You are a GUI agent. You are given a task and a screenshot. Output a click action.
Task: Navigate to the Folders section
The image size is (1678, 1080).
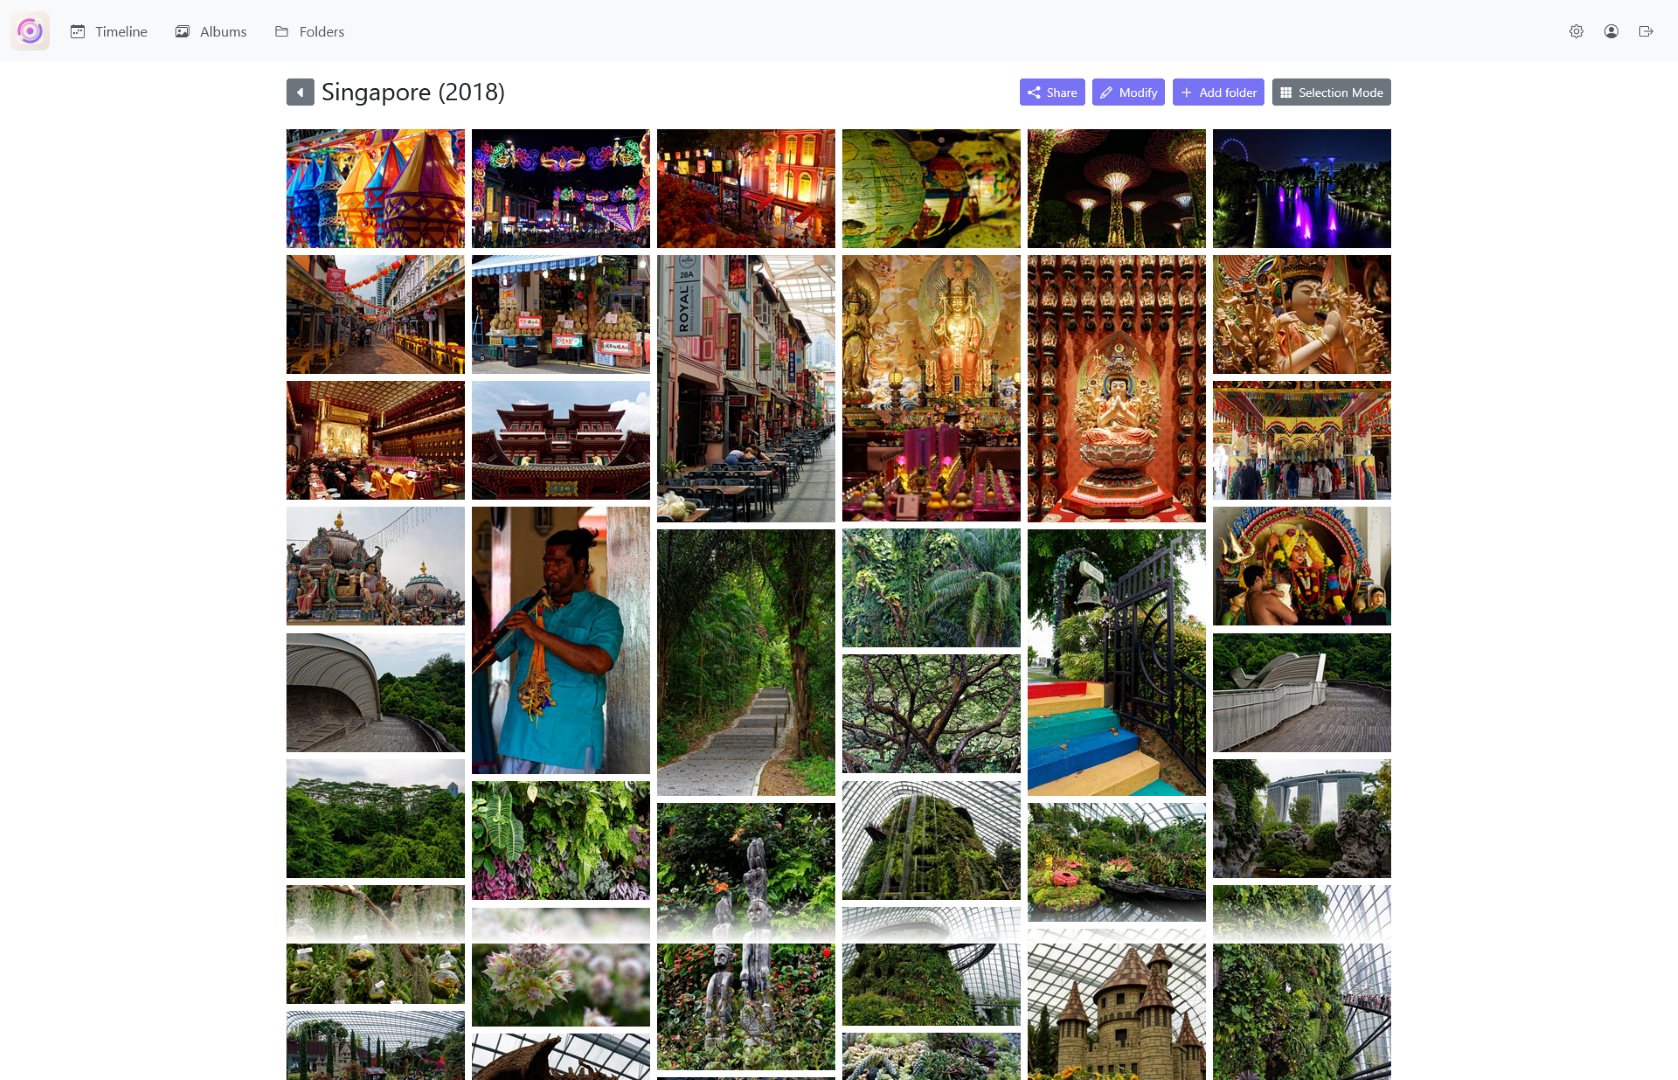(x=321, y=31)
